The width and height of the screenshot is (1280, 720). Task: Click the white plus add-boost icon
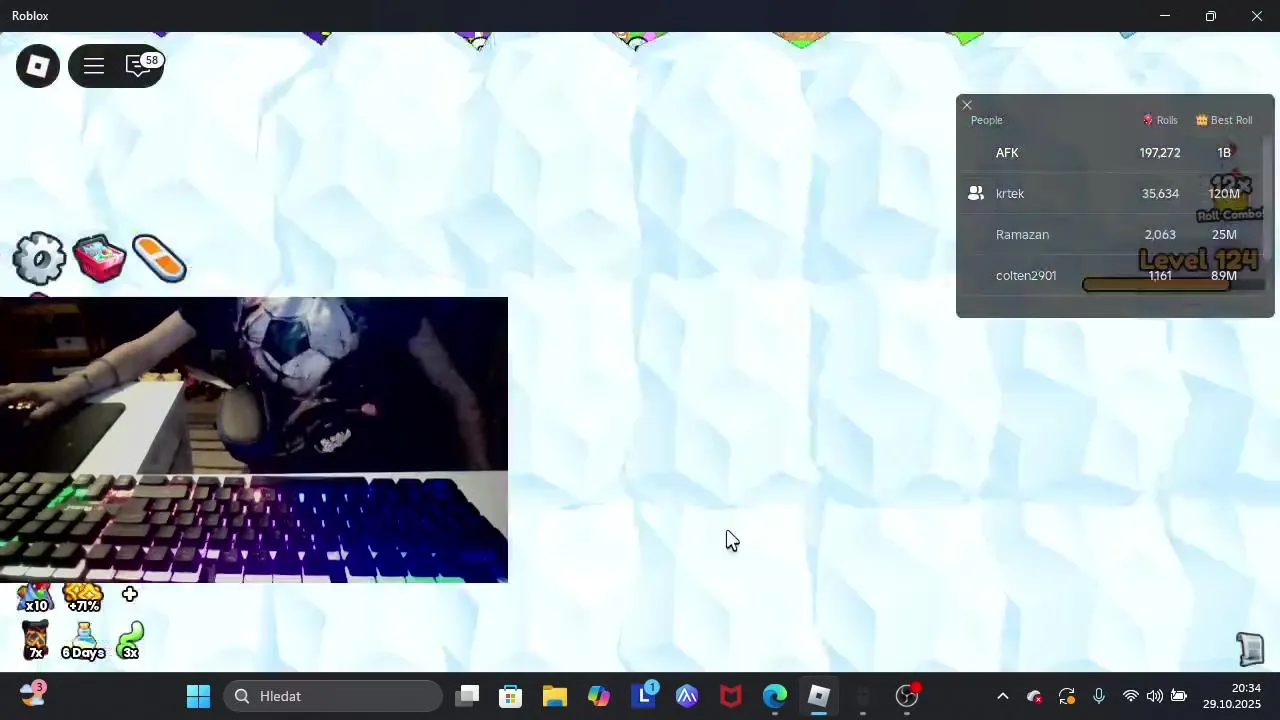pyautogui.click(x=130, y=595)
